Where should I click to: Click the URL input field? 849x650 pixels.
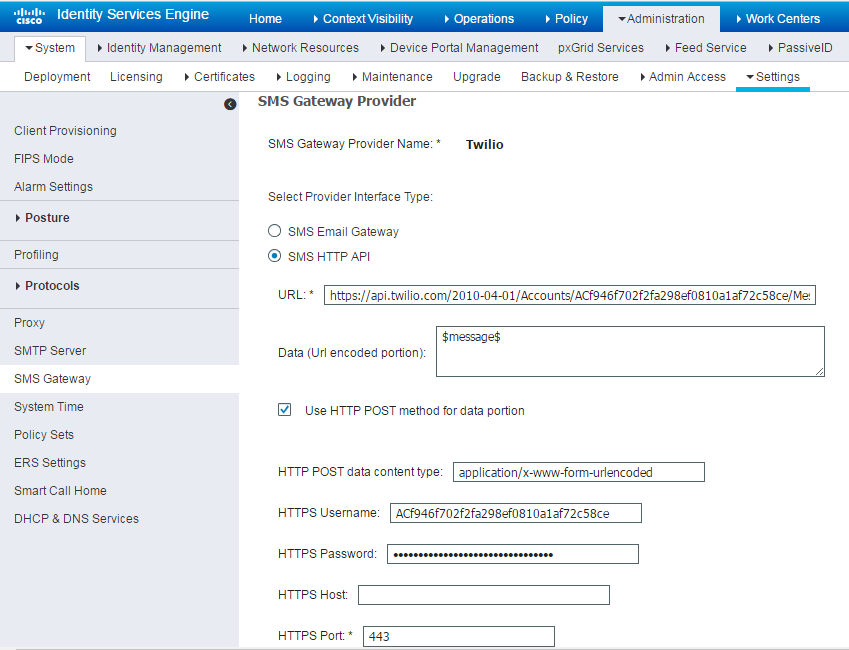(x=570, y=295)
